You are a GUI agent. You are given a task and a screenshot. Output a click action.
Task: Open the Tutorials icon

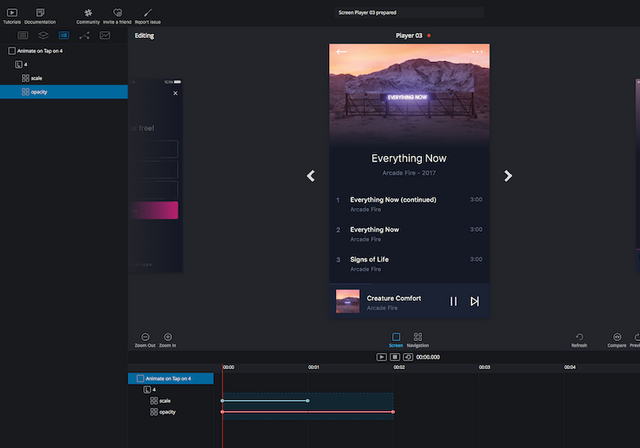[x=12, y=13]
